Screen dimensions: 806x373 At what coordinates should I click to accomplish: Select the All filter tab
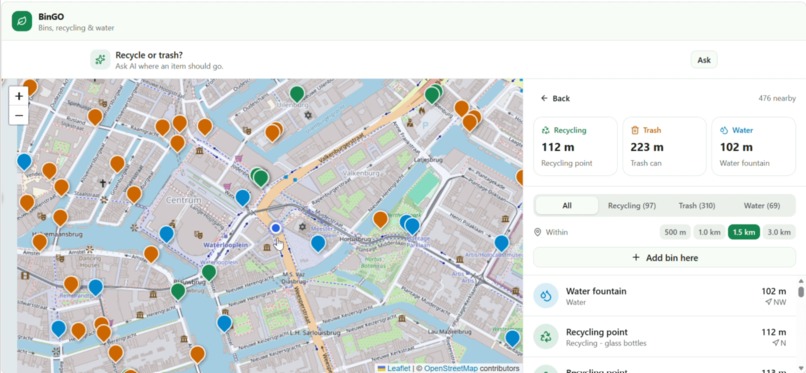(567, 206)
